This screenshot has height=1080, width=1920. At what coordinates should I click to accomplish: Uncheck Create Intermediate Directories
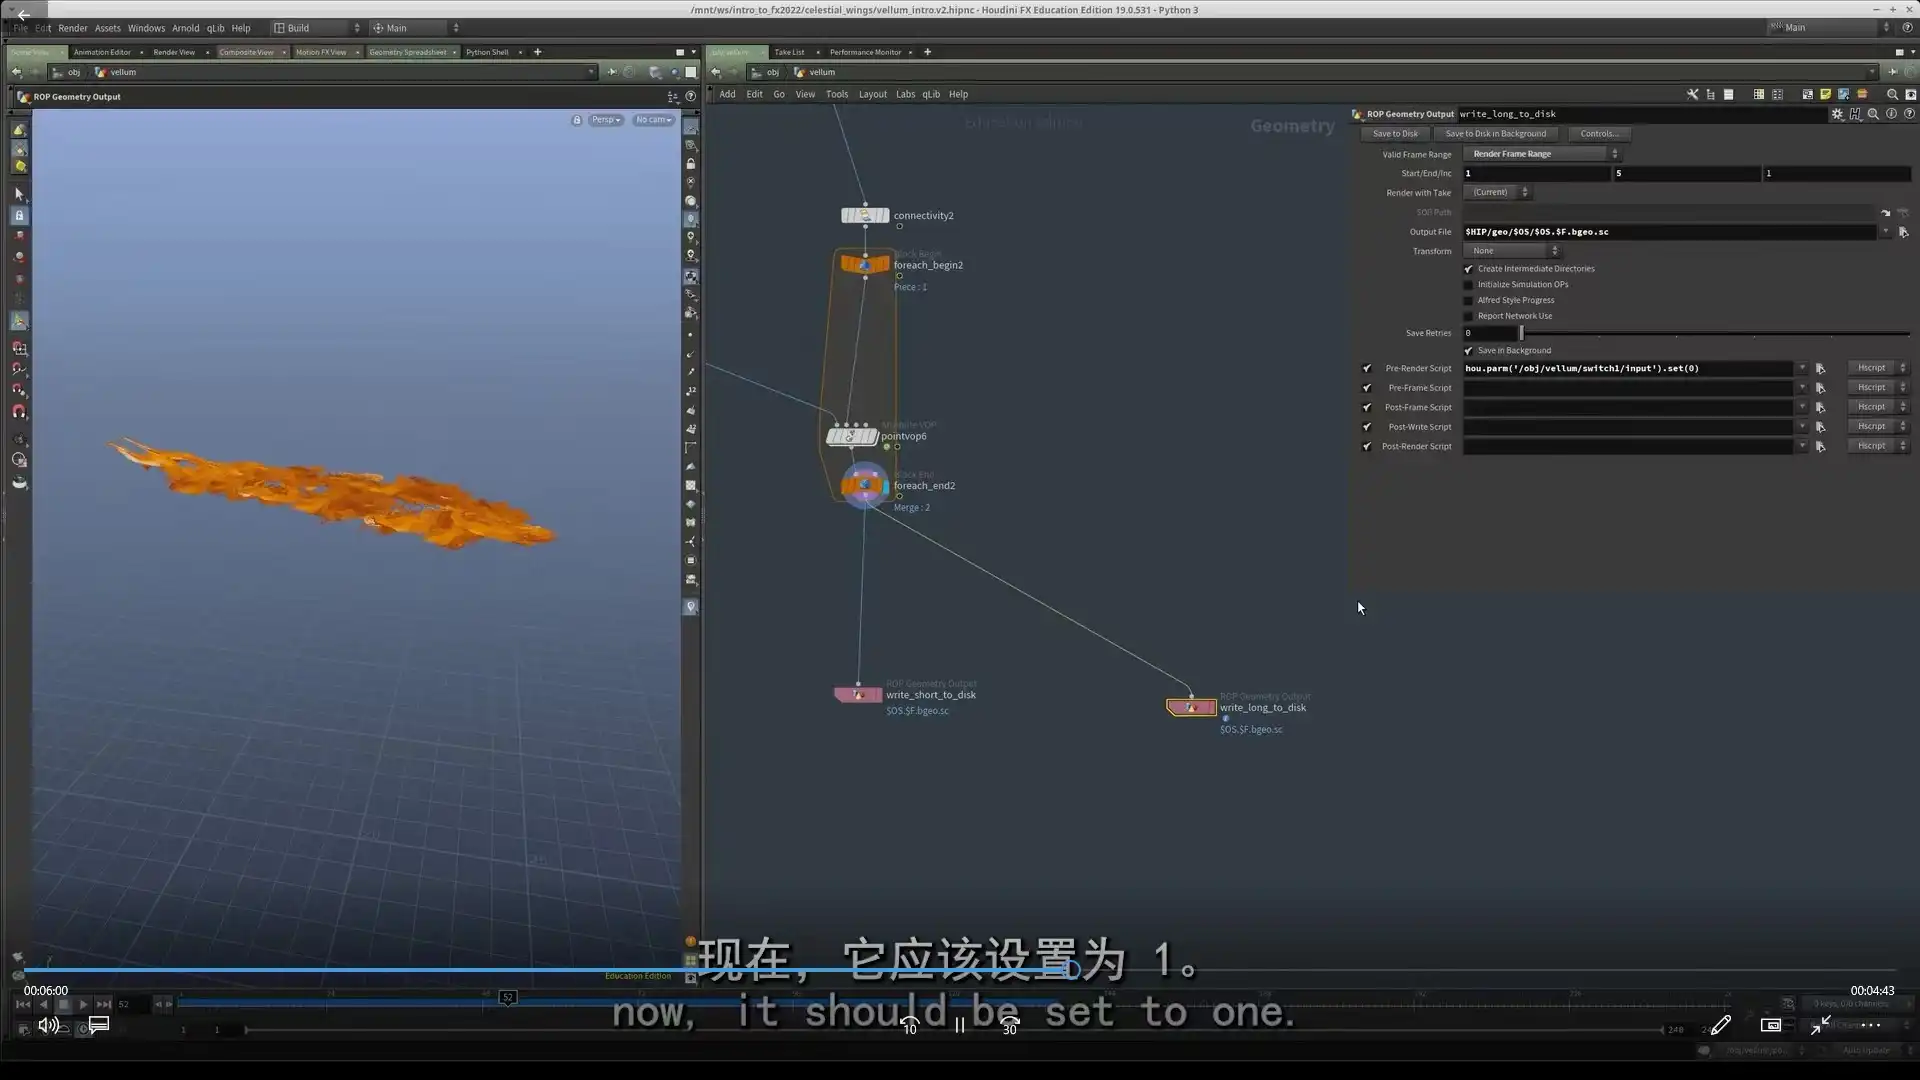(x=1469, y=269)
